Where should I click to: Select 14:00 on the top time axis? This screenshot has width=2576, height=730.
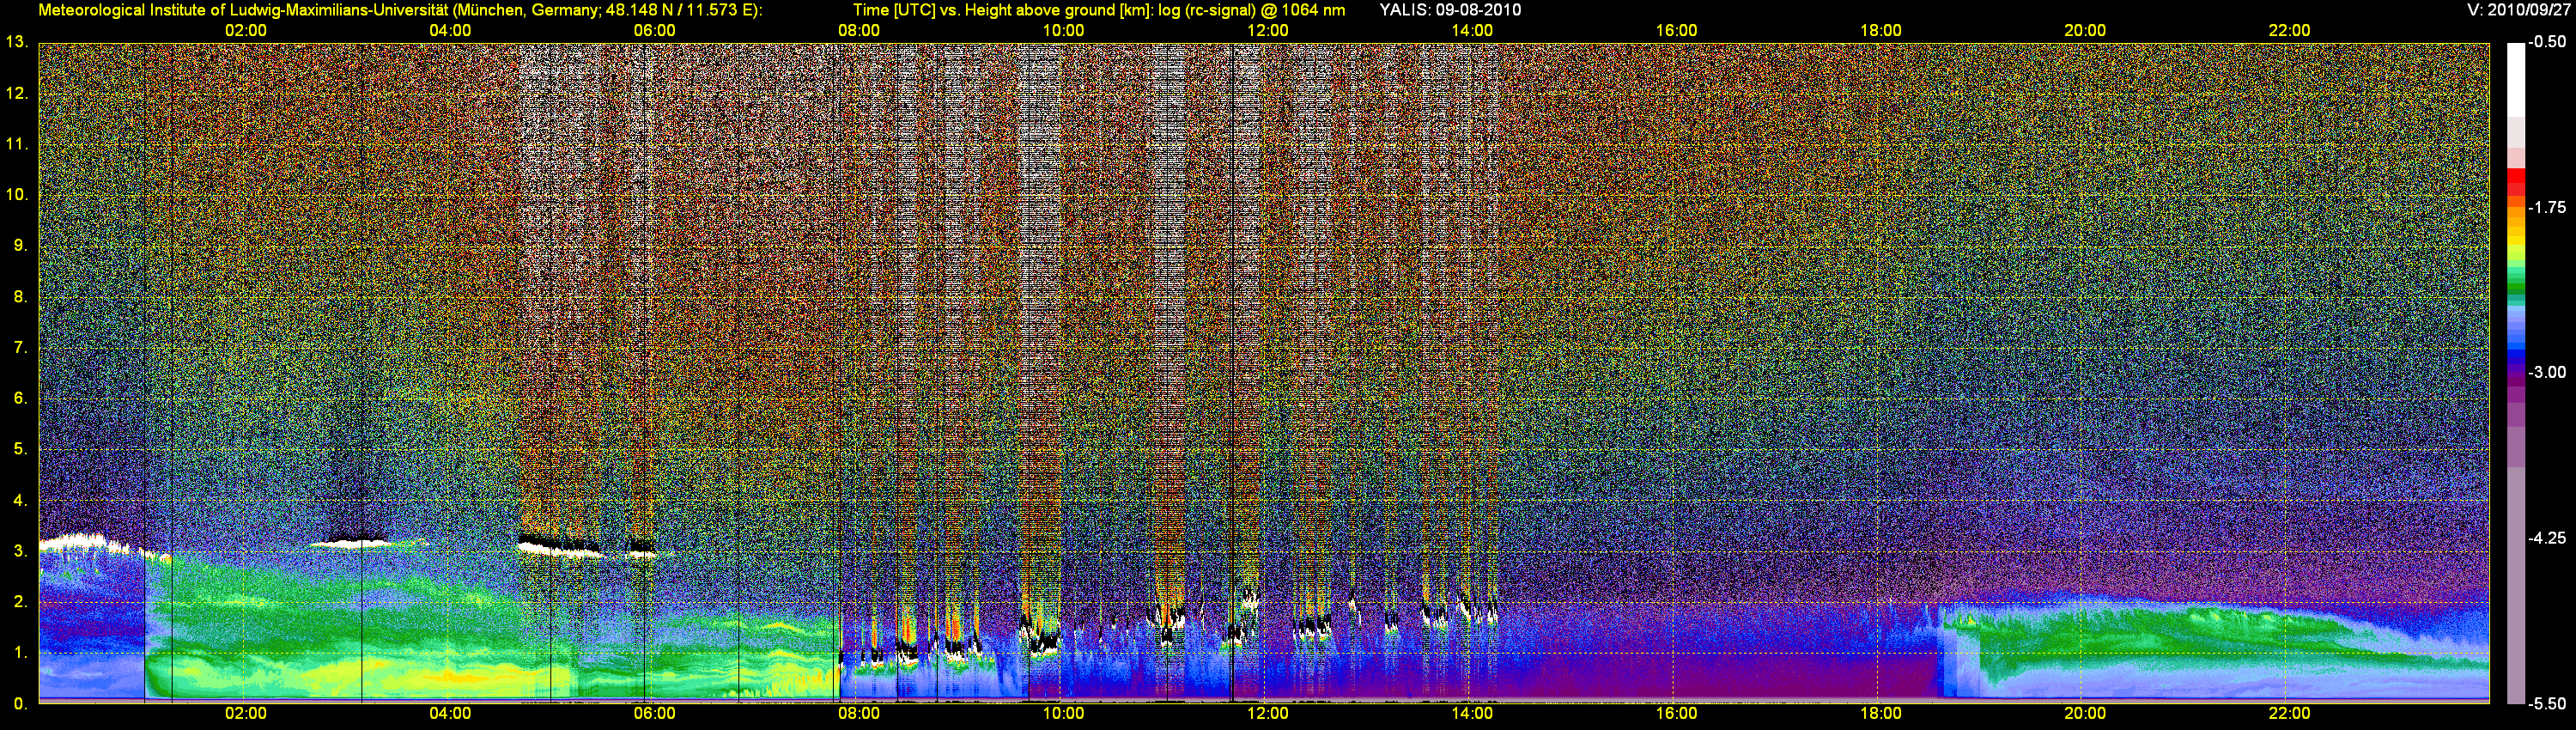[1472, 31]
